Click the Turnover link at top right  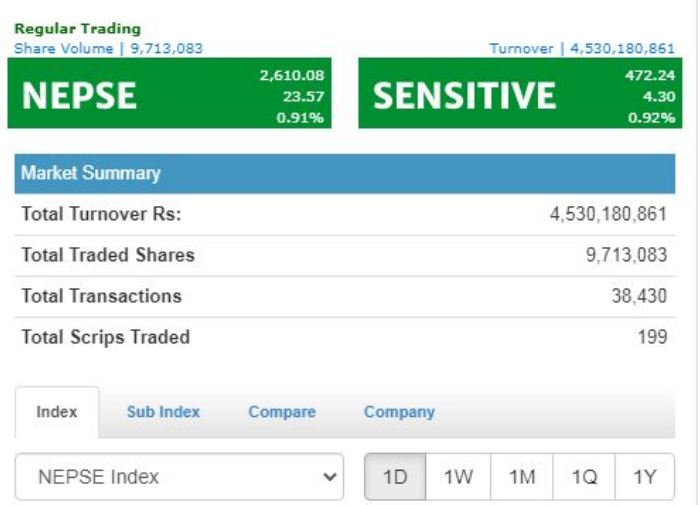582,48
